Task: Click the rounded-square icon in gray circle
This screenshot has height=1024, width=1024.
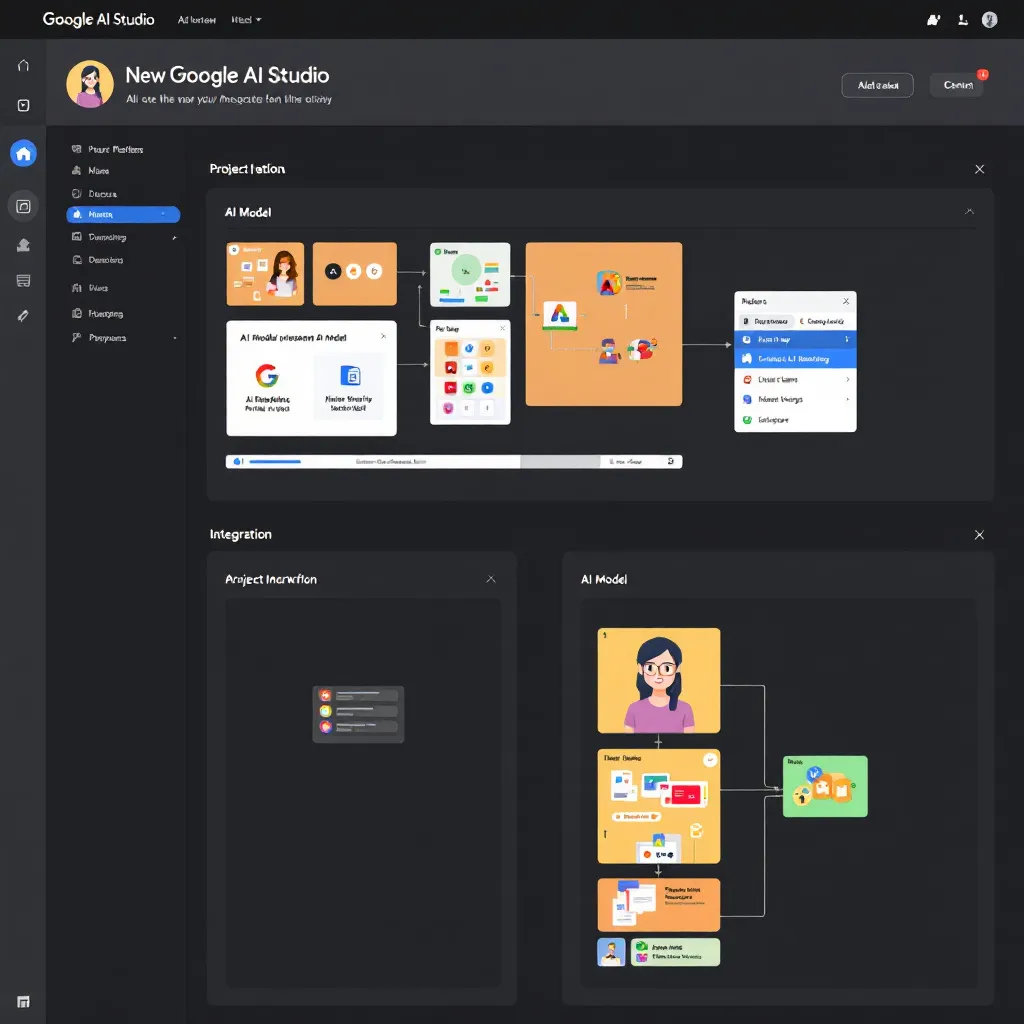Action: point(24,206)
